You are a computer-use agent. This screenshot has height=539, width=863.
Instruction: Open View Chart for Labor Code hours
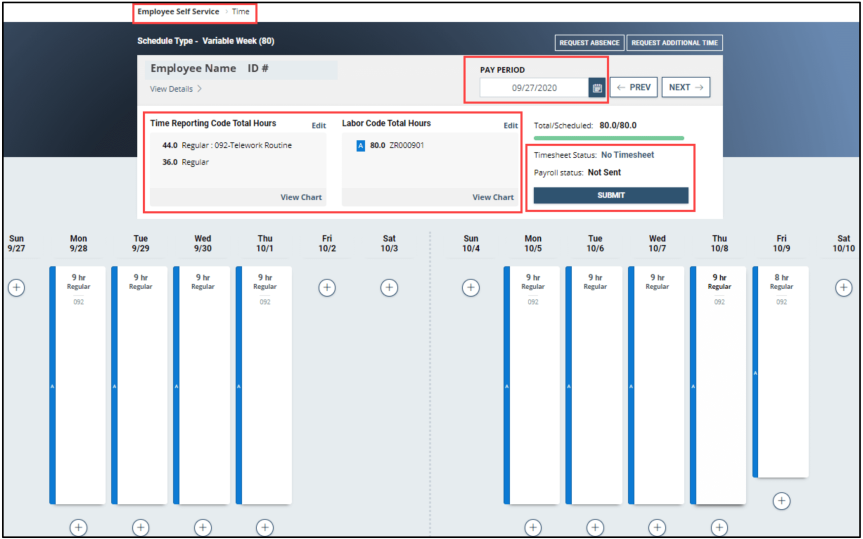tap(493, 197)
